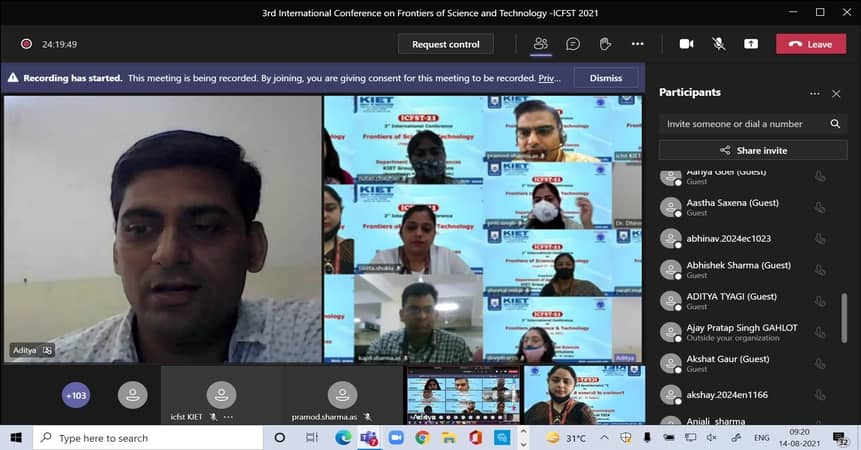Click the Request control button

click(x=445, y=44)
